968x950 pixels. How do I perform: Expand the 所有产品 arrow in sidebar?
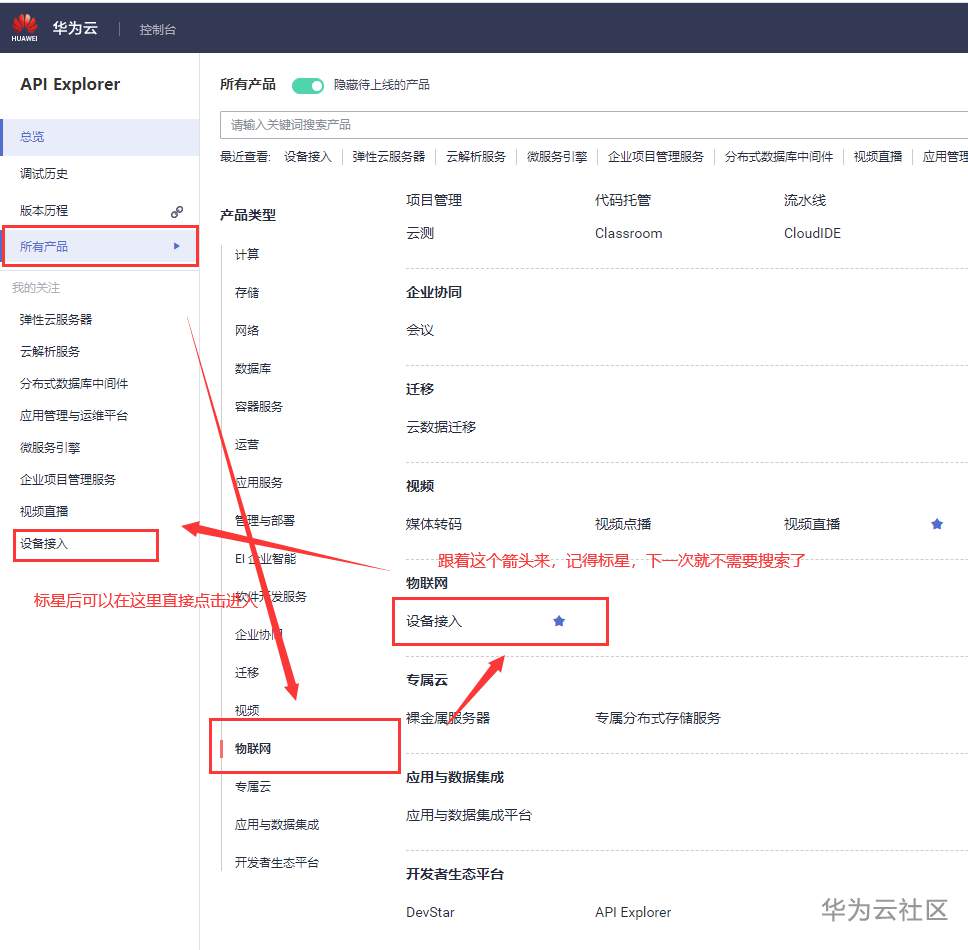tap(177, 246)
